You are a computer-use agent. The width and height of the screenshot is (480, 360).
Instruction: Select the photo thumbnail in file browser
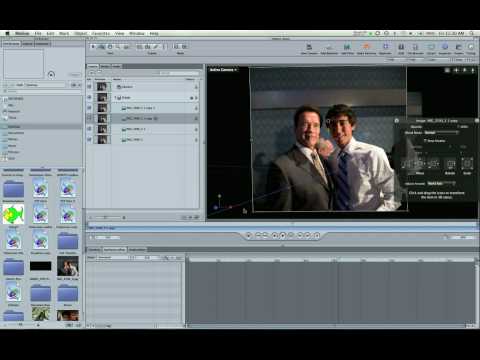[68, 266]
